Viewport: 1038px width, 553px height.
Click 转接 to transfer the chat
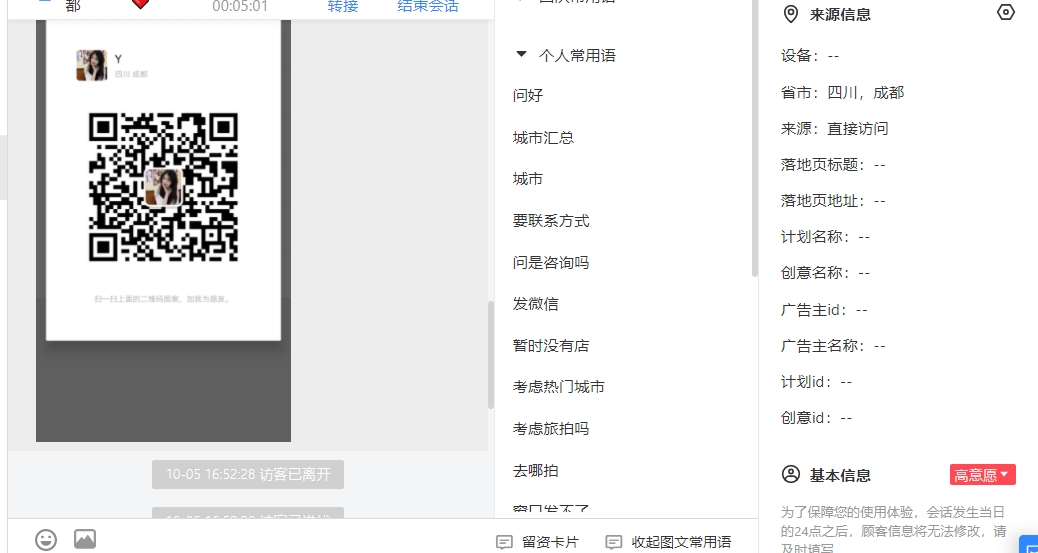click(343, 6)
